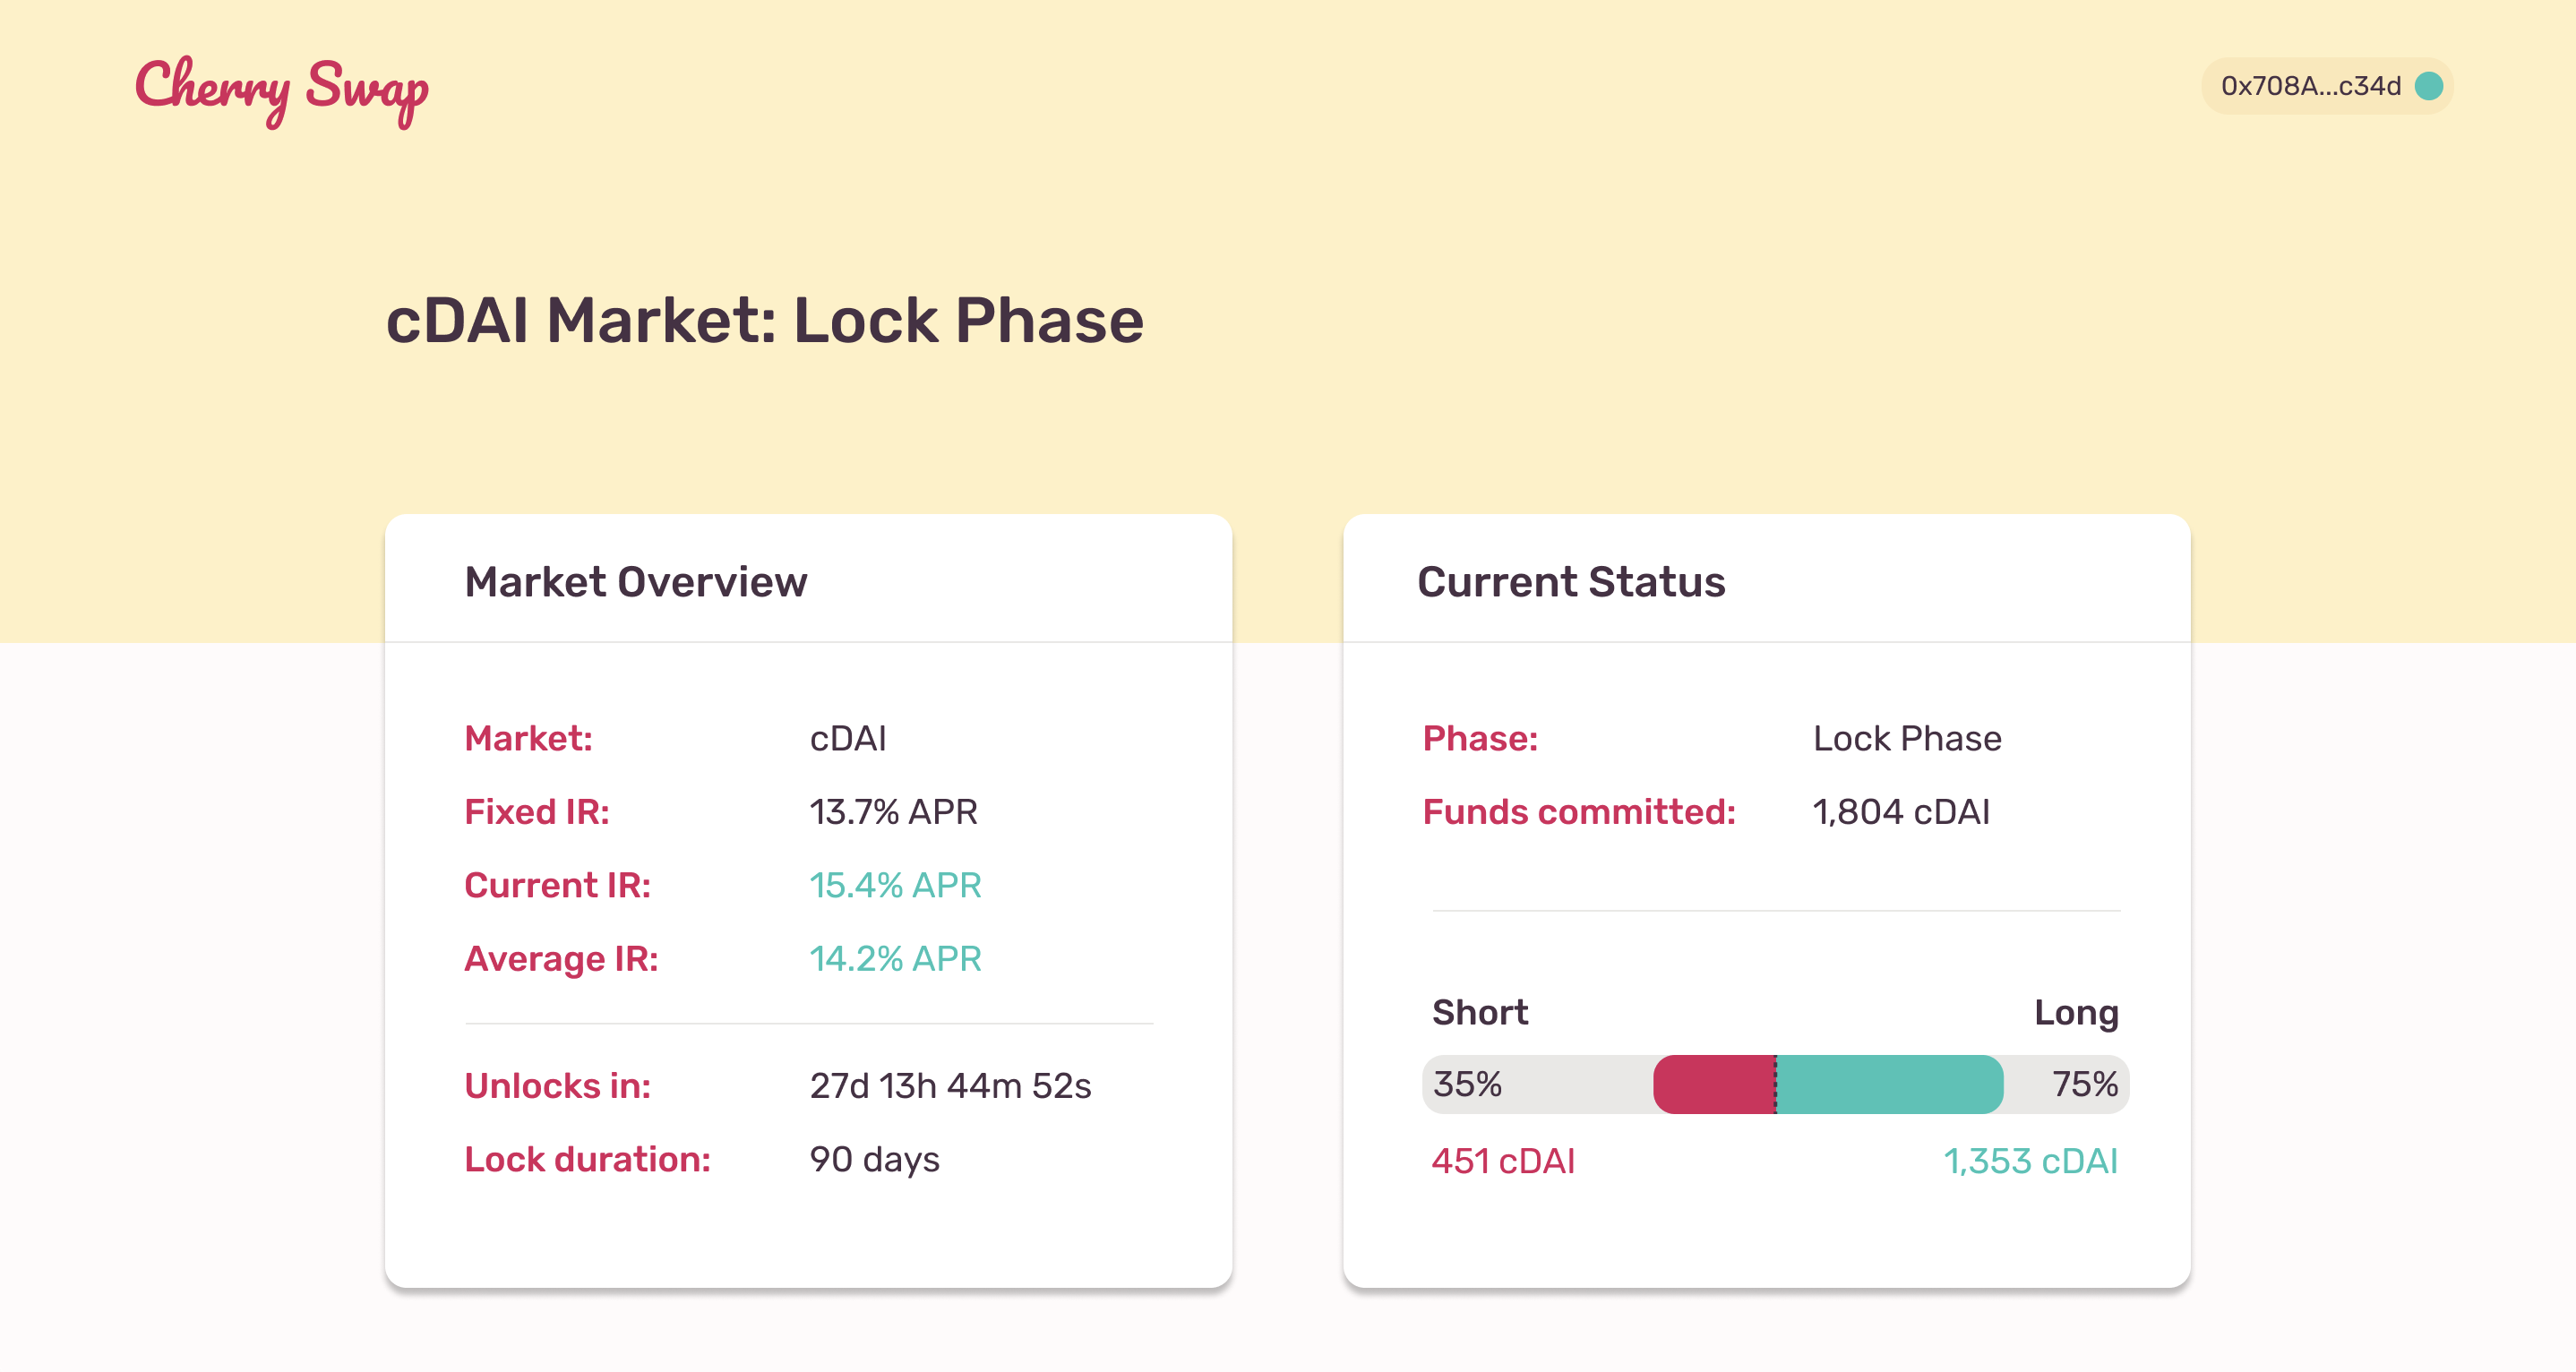Click the 90 days lock duration value
Viewport: 2576px width, 1372px height.
point(874,1159)
